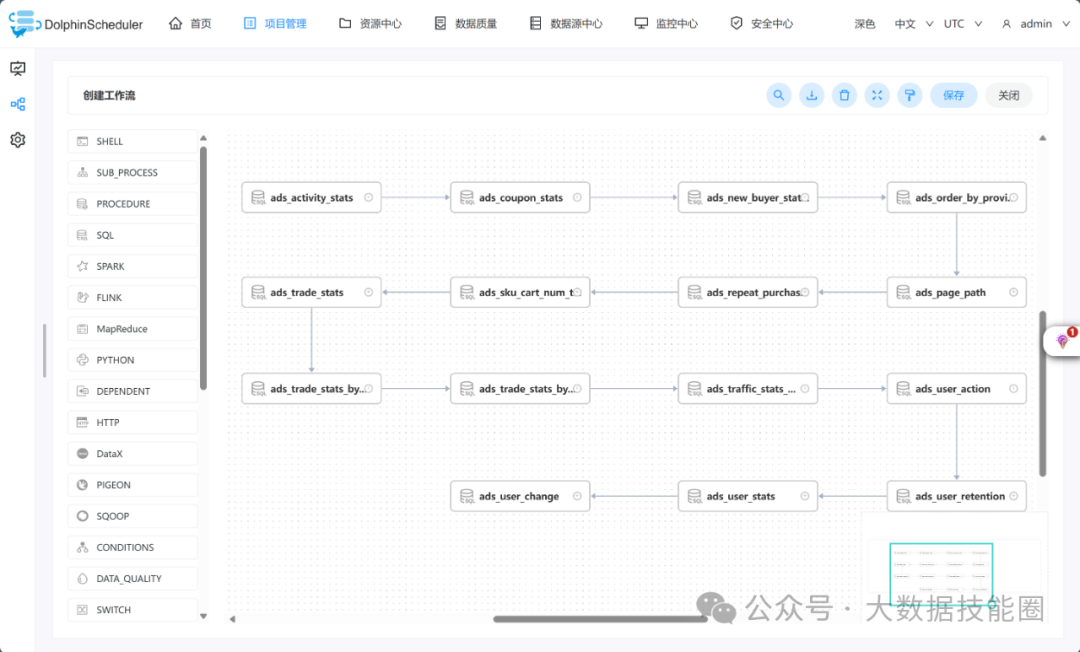Click the info icon on ads_activity_stats node
Viewport: 1080px width, 652px height.
(x=368, y=198)
